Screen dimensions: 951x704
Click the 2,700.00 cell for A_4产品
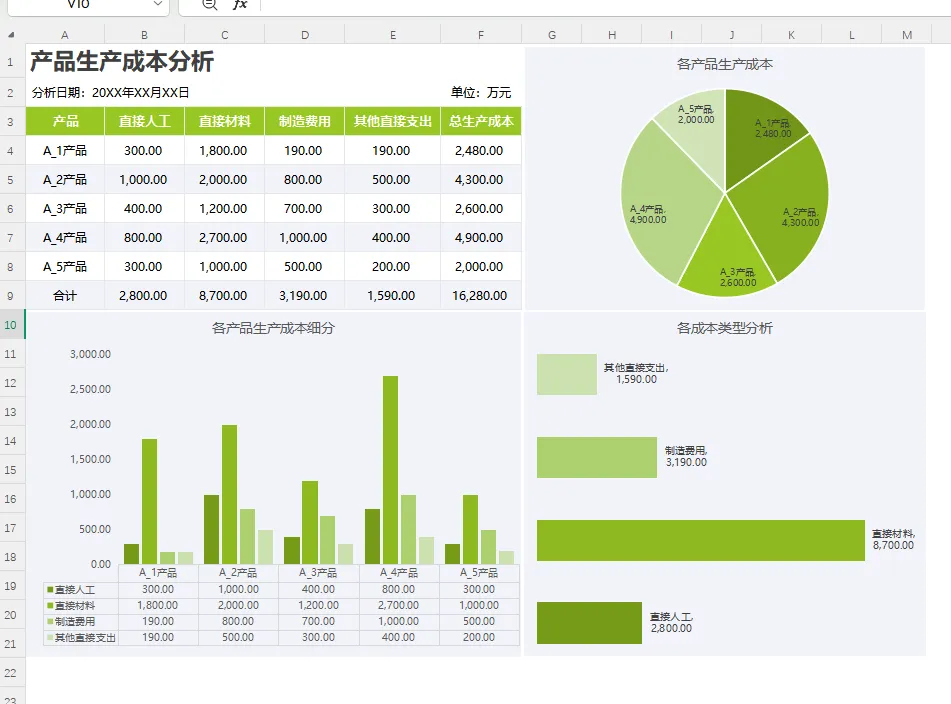(224, 238)
